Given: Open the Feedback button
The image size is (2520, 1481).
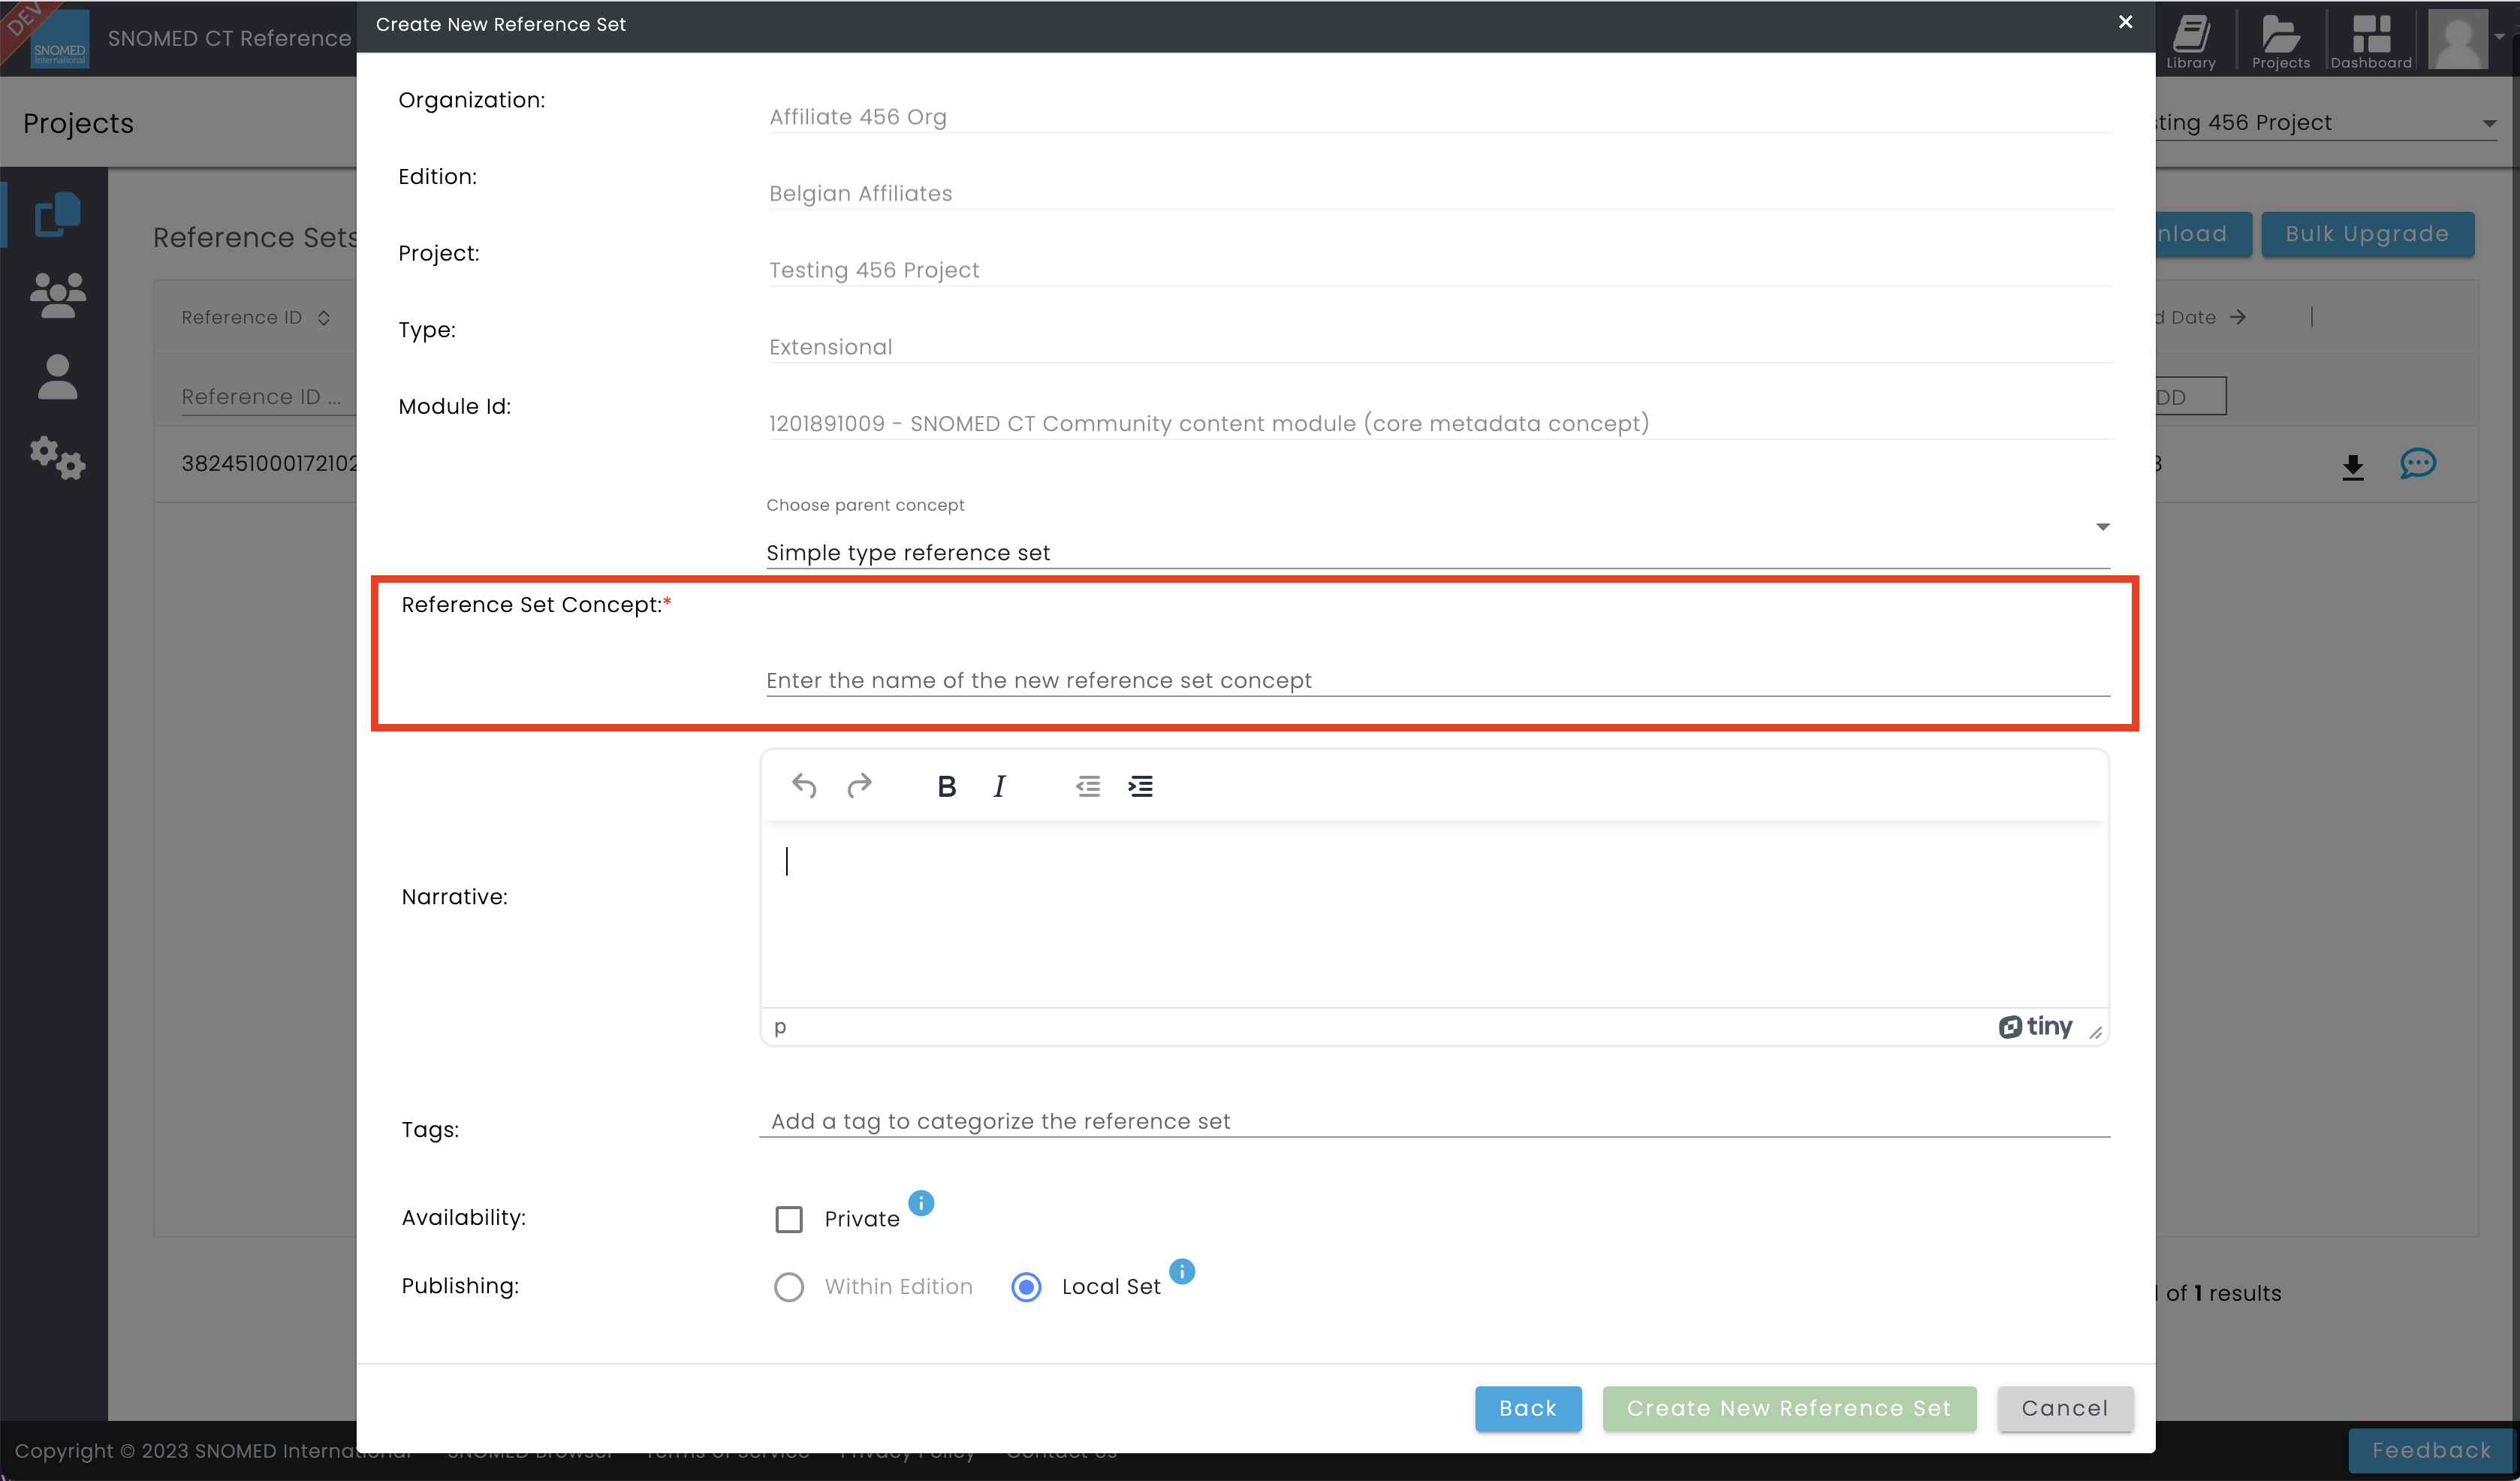Looking at the screenshot, I should coord(2431,1450).
